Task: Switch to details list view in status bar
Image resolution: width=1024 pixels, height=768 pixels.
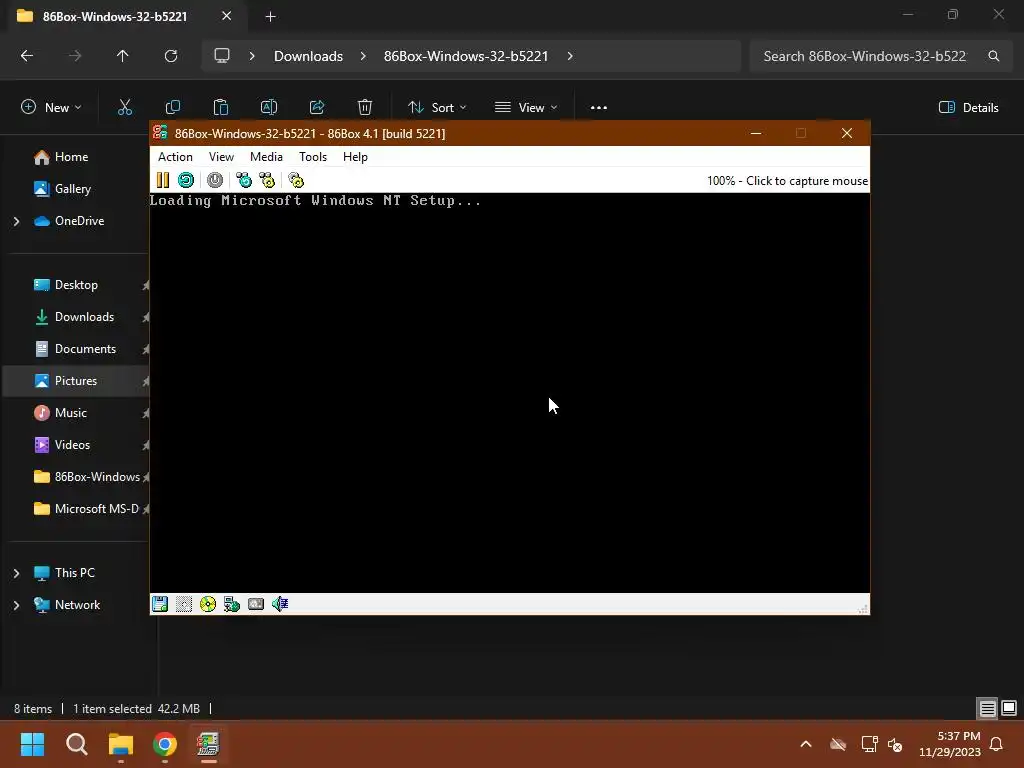Action: tap(987, 708)
